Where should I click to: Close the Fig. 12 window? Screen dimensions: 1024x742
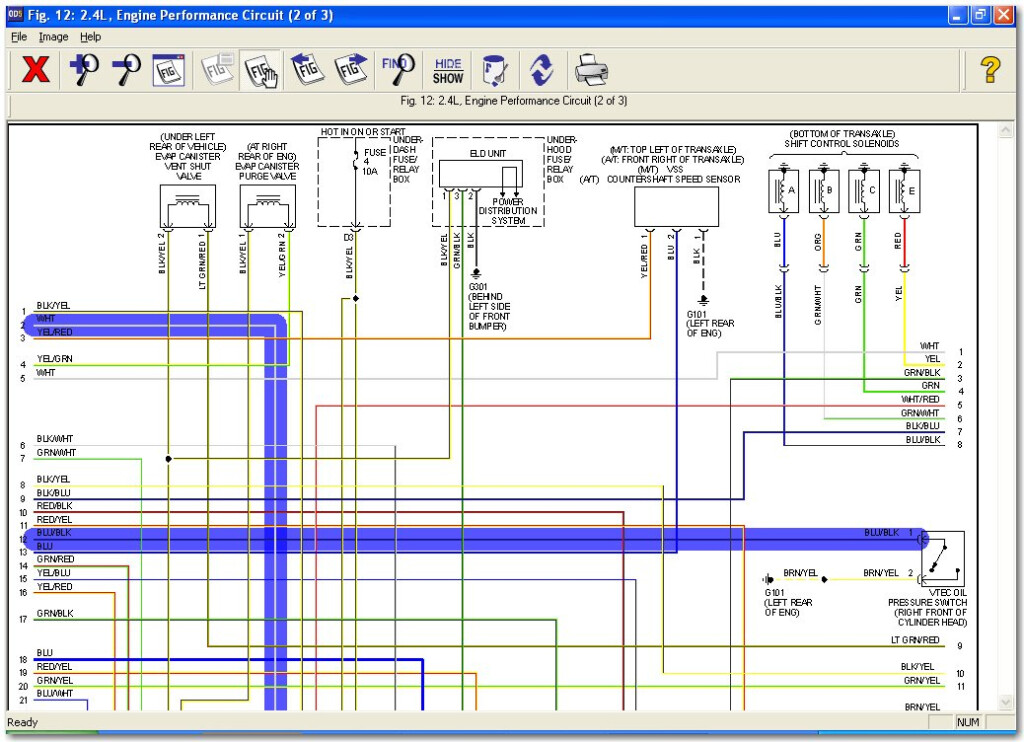(x=1003, y=15)
